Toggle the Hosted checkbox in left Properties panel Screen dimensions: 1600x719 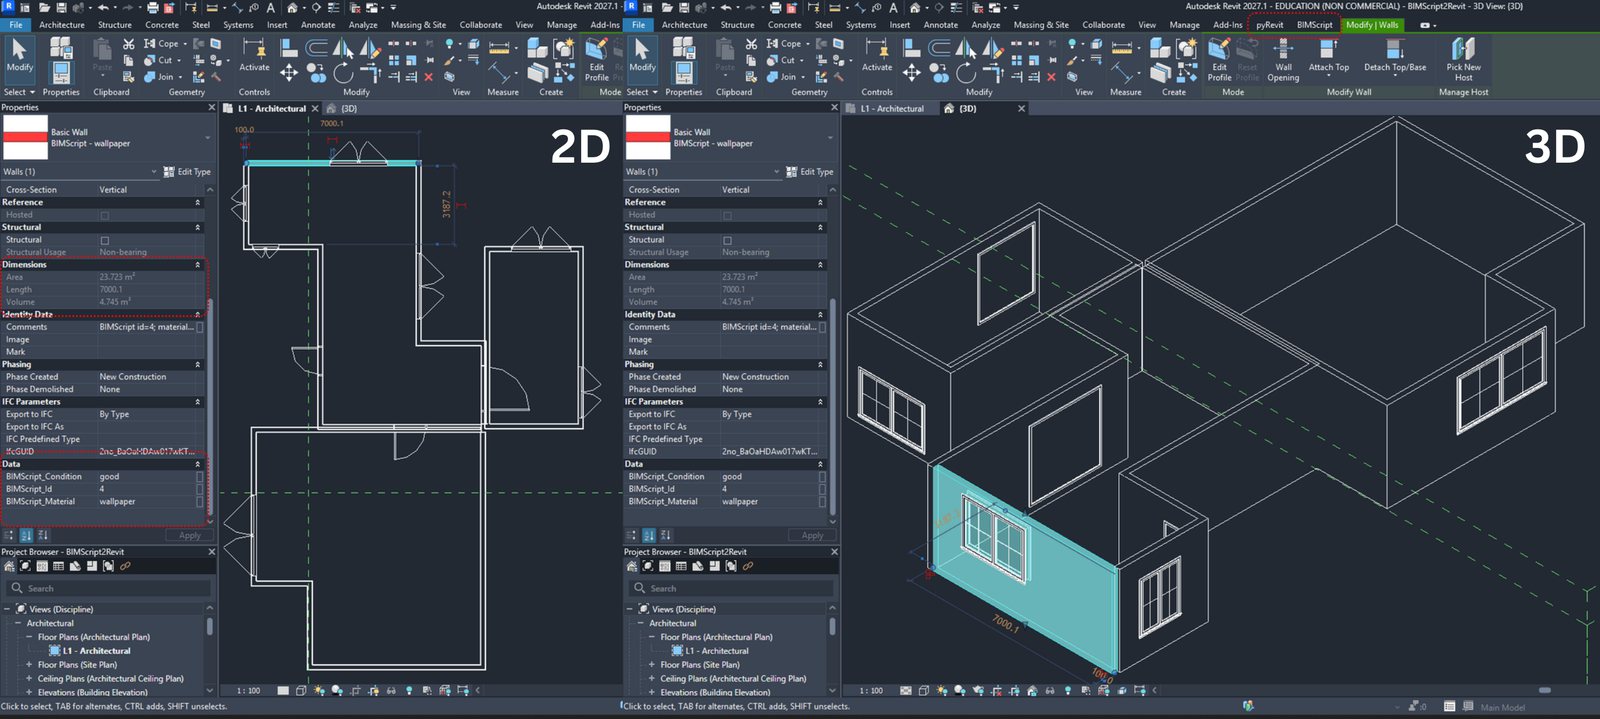click(104, 215)
